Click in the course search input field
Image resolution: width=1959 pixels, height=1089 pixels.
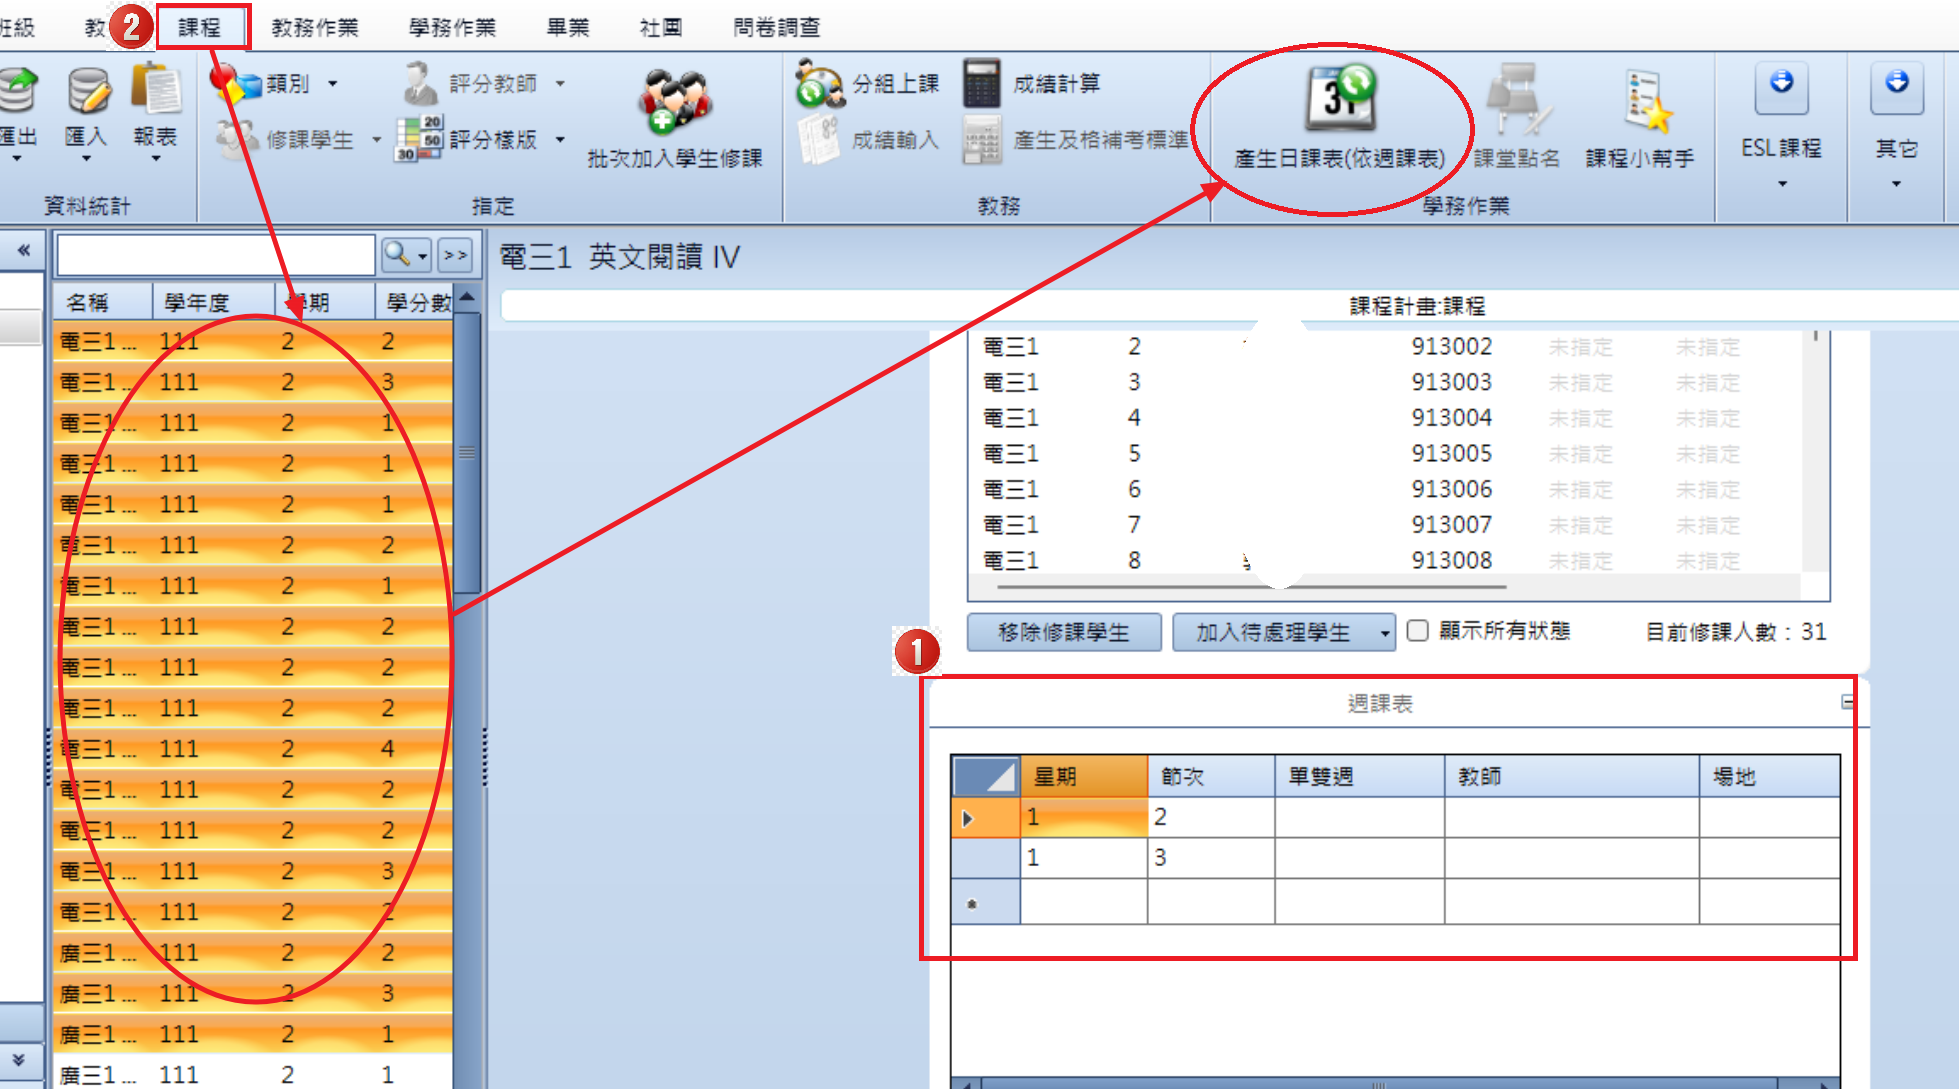216,256
